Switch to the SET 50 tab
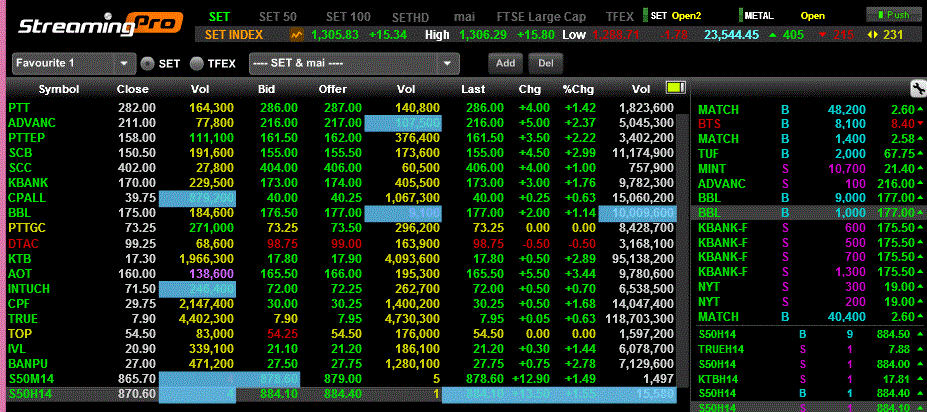Image resolution: width=927 pixels, height=412 pixels. coord(278,16)
